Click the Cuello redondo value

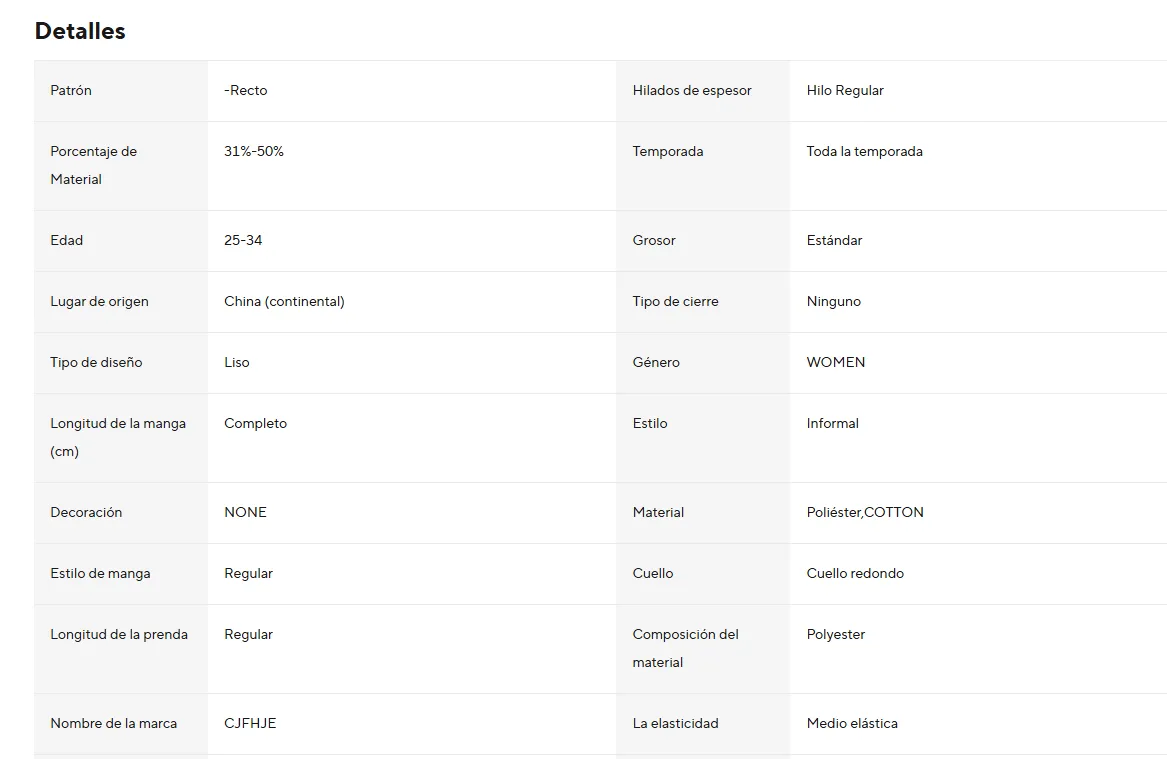tap(855, 573)
